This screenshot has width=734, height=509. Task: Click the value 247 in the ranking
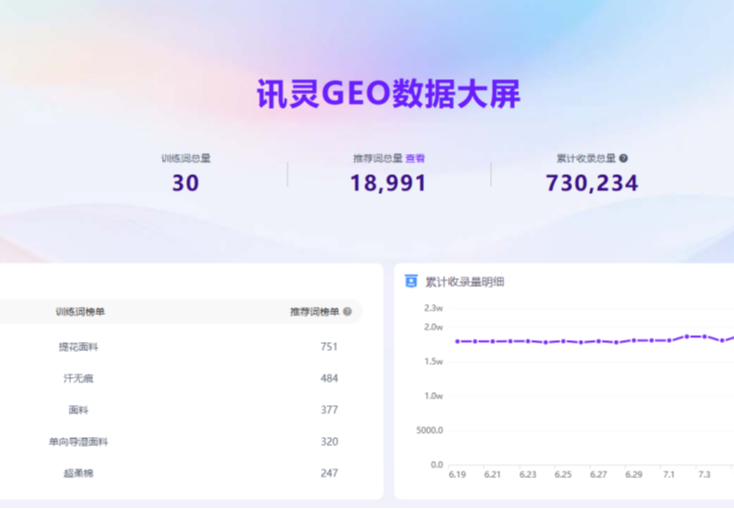tap(329, 473)
